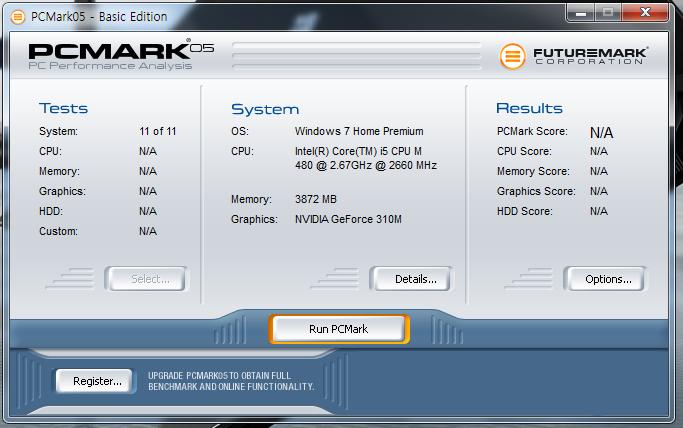
Task: Maximize the PCMark05 window
Action: click(608, 13)
